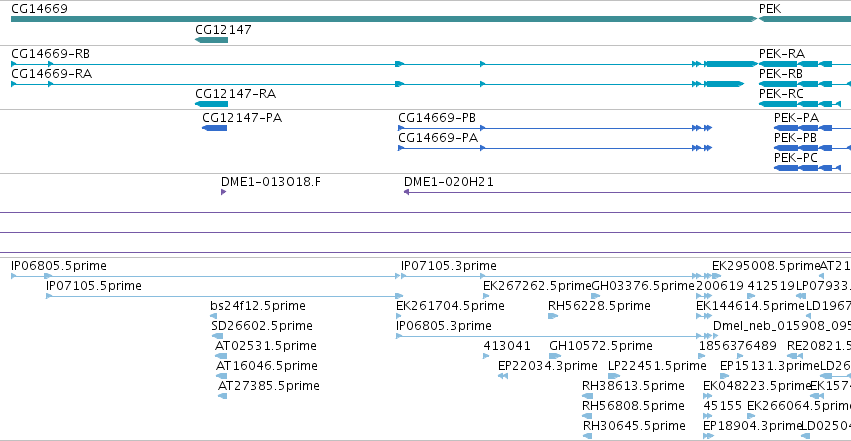Select the EP22034.3prime EST arrows
This screenshot has height=441, width=851.
click(x=503, y=376)
